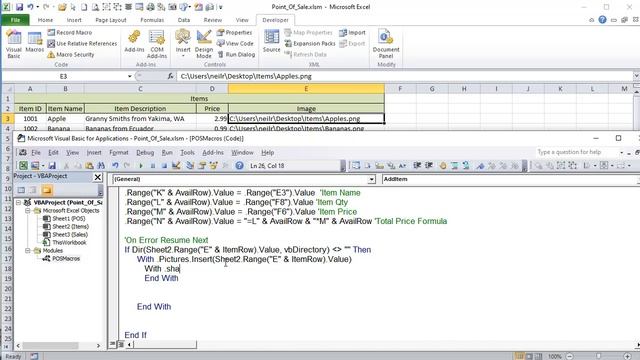640x360 pixels.
Task: Click View Code icon in Project pane
Action: (21, 190)
